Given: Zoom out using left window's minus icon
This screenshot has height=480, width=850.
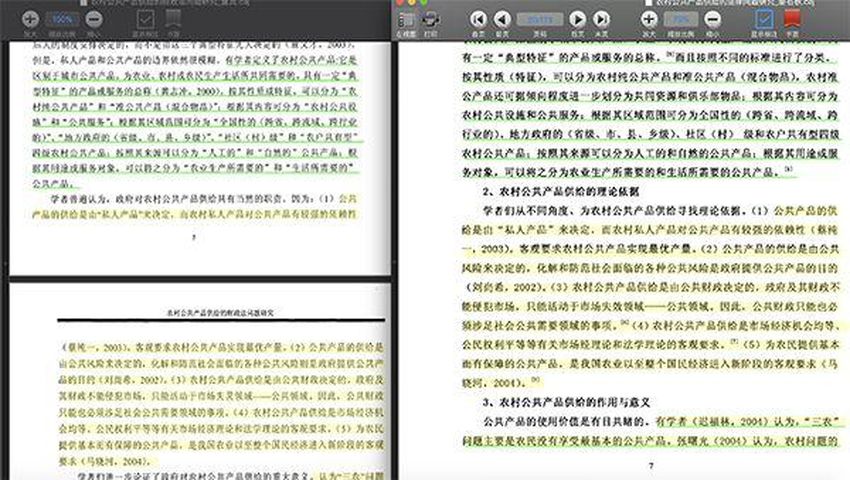Looking at the screenshot, I should click(x=94, y=19).
